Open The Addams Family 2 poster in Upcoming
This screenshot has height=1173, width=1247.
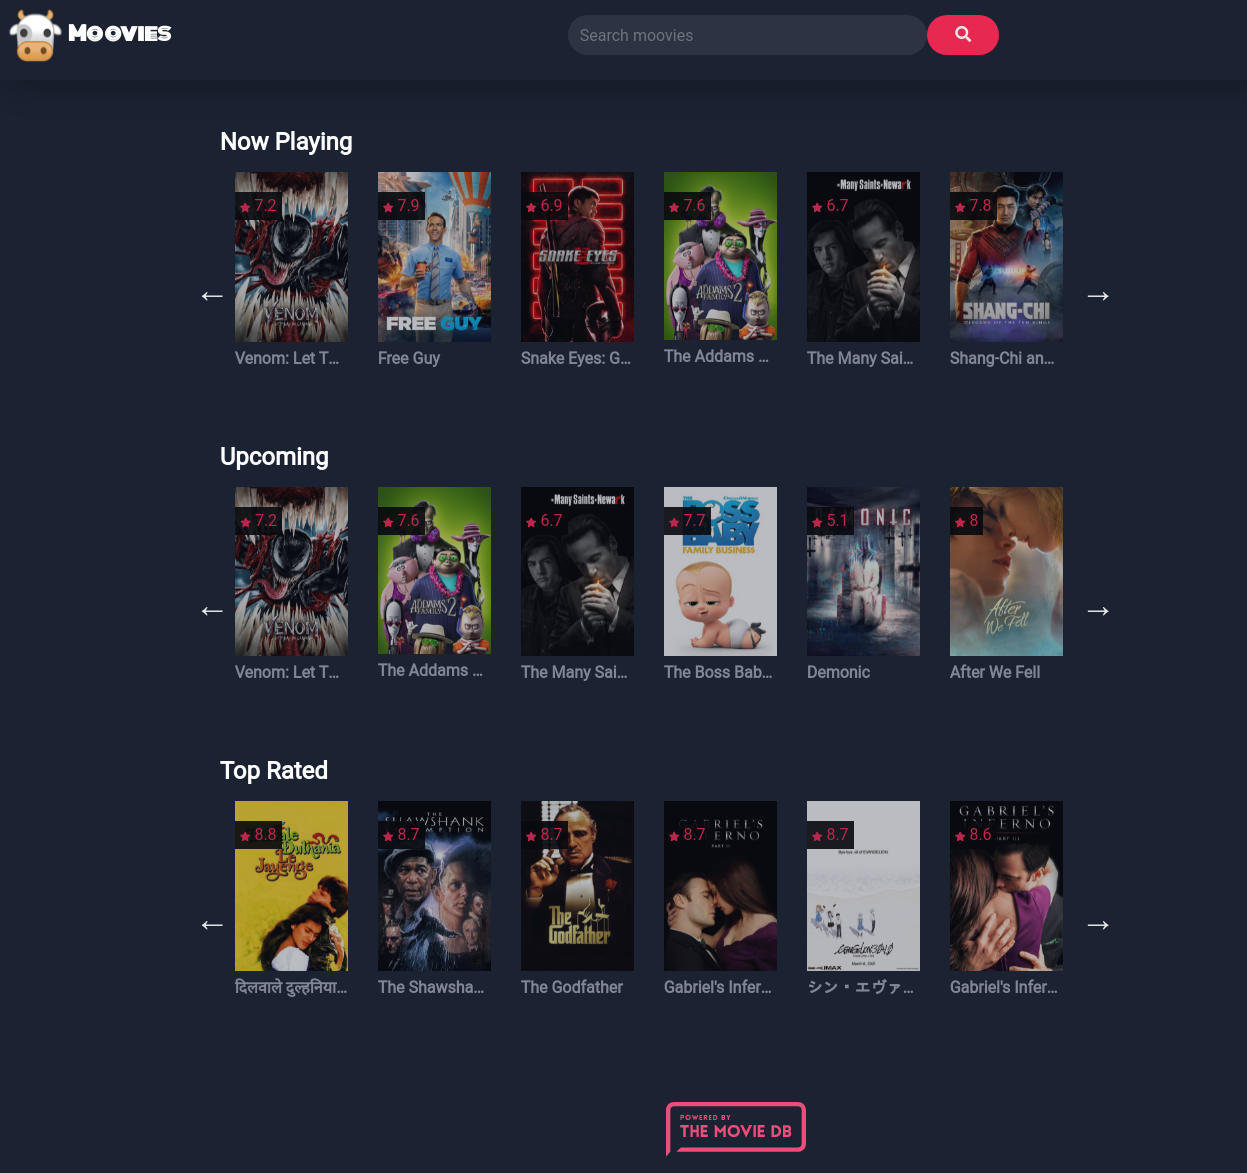434,570
